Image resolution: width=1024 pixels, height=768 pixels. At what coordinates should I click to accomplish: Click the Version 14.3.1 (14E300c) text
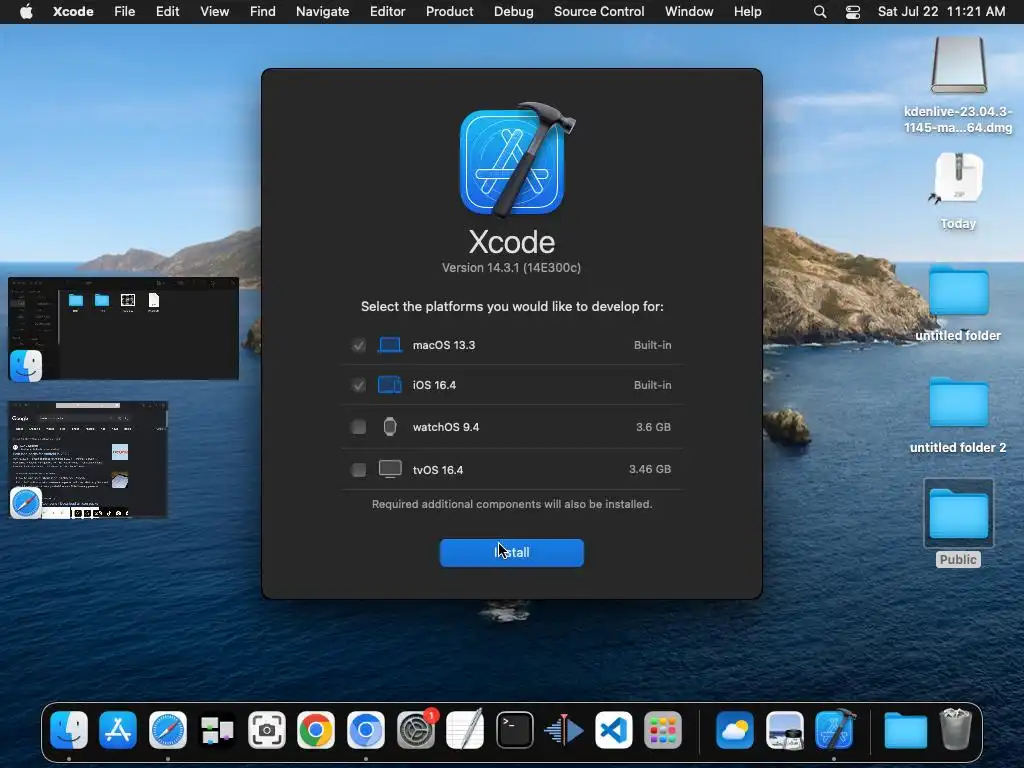point(511,268)
